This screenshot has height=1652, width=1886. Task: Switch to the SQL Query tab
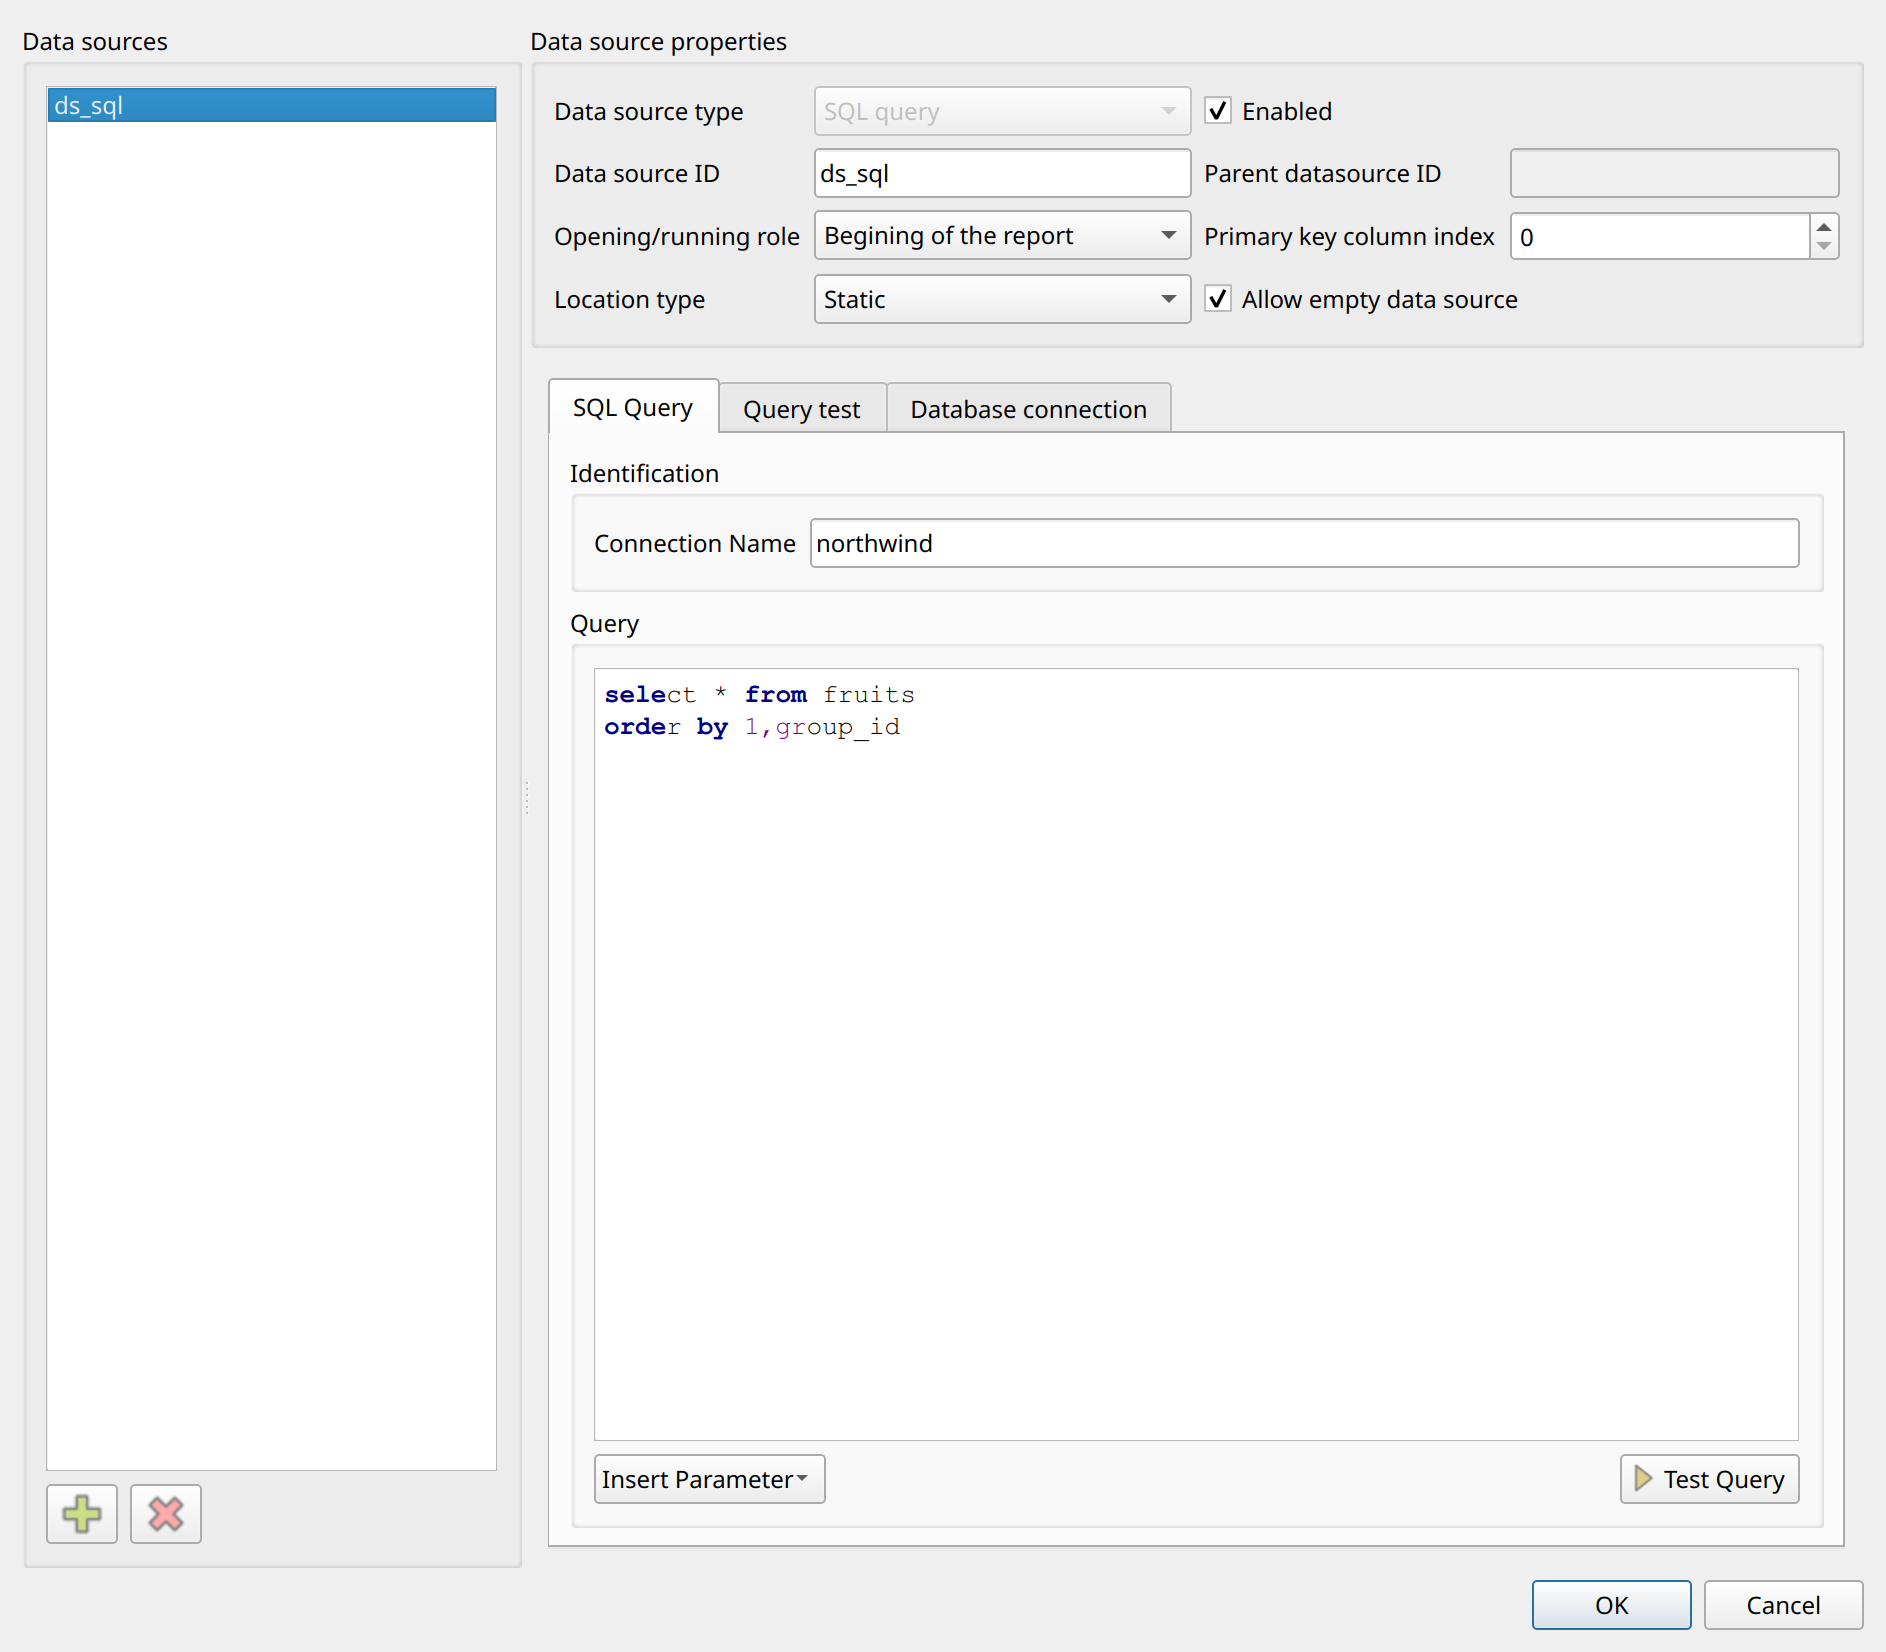point(633,407)
